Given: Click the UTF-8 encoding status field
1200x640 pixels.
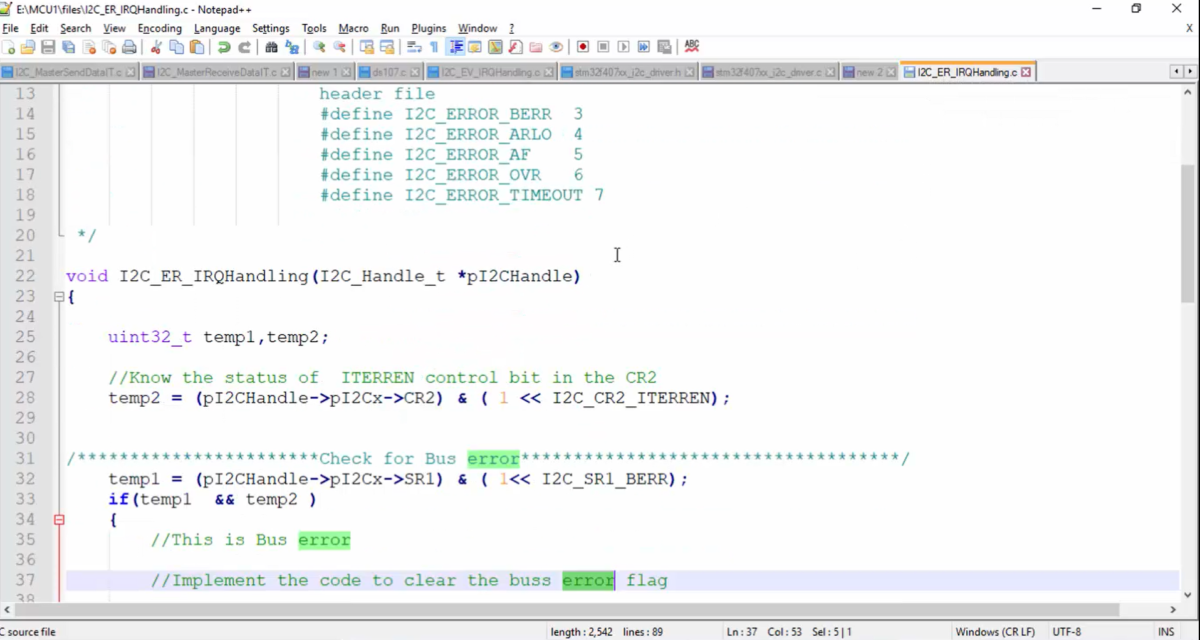Looking at the screenshot, I should [1066, 632].
